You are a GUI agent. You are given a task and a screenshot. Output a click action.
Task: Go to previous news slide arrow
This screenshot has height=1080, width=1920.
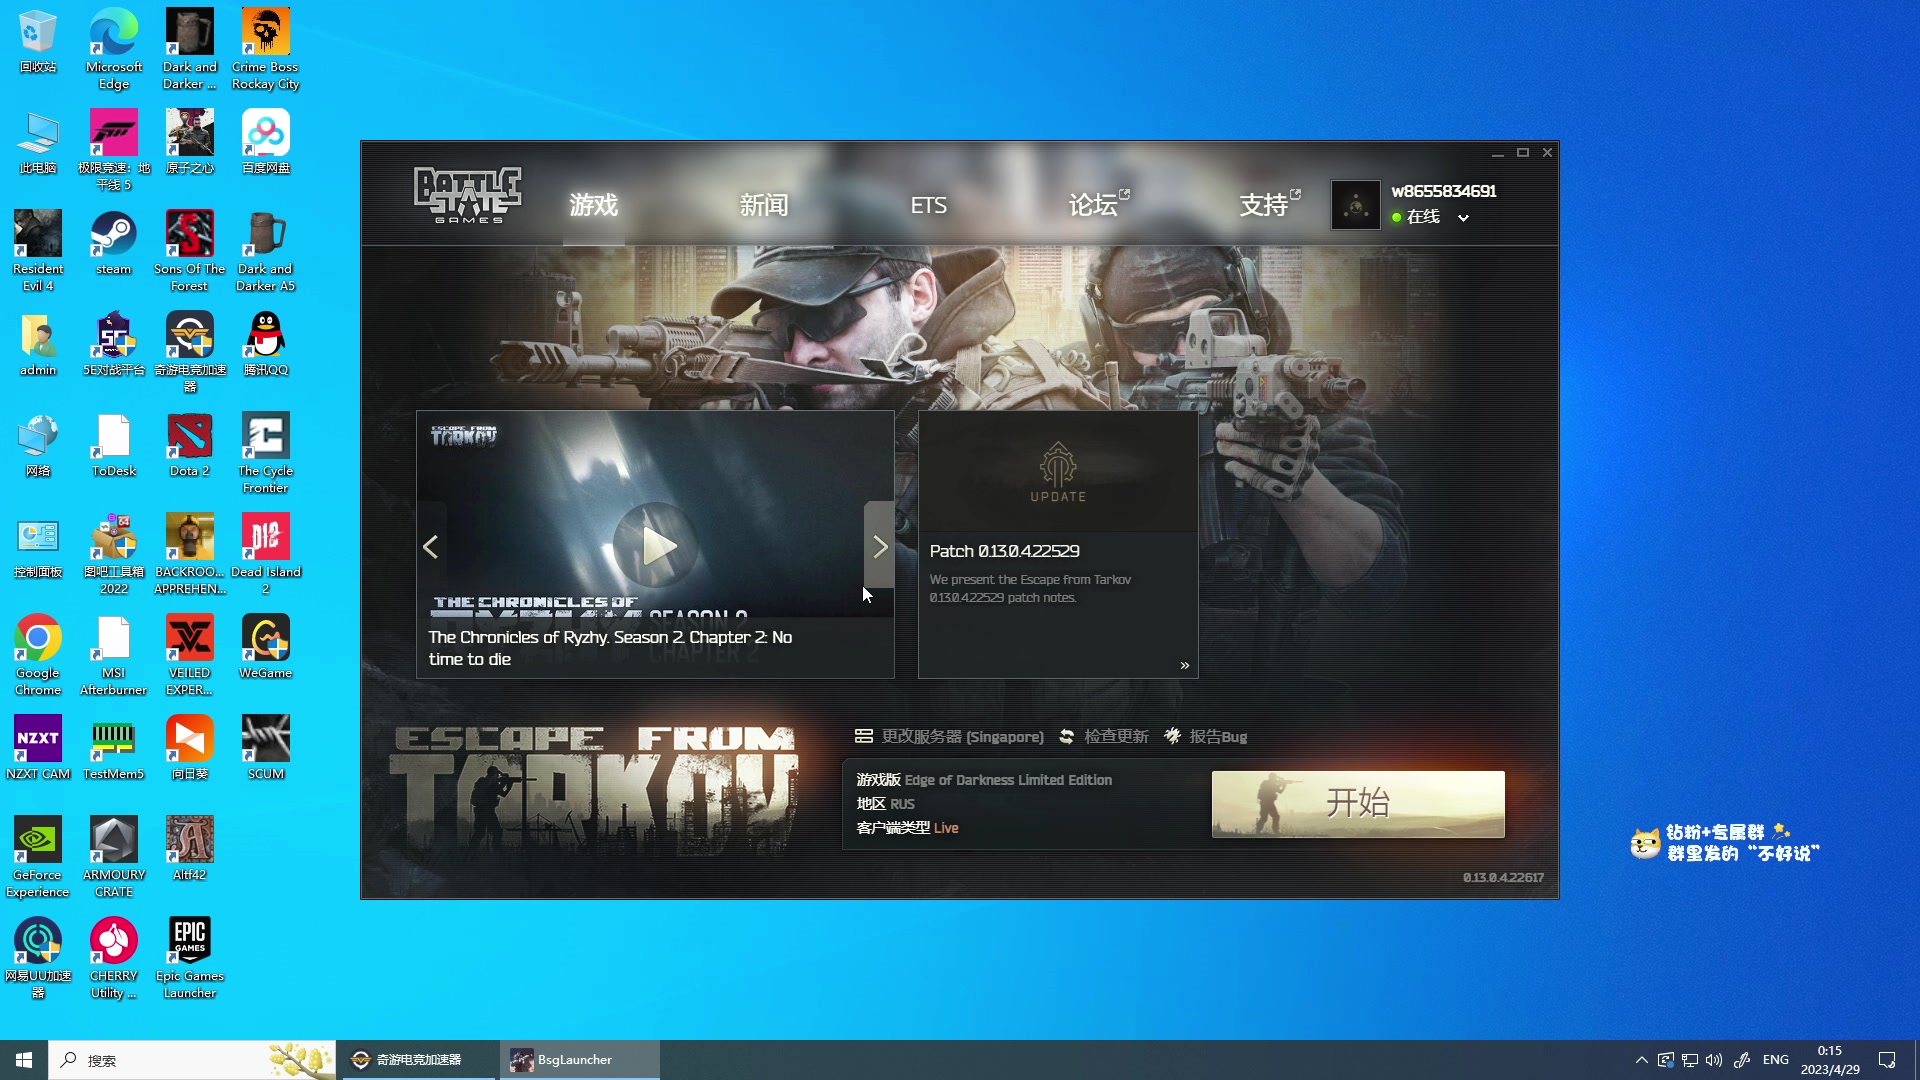pos(431,546)
